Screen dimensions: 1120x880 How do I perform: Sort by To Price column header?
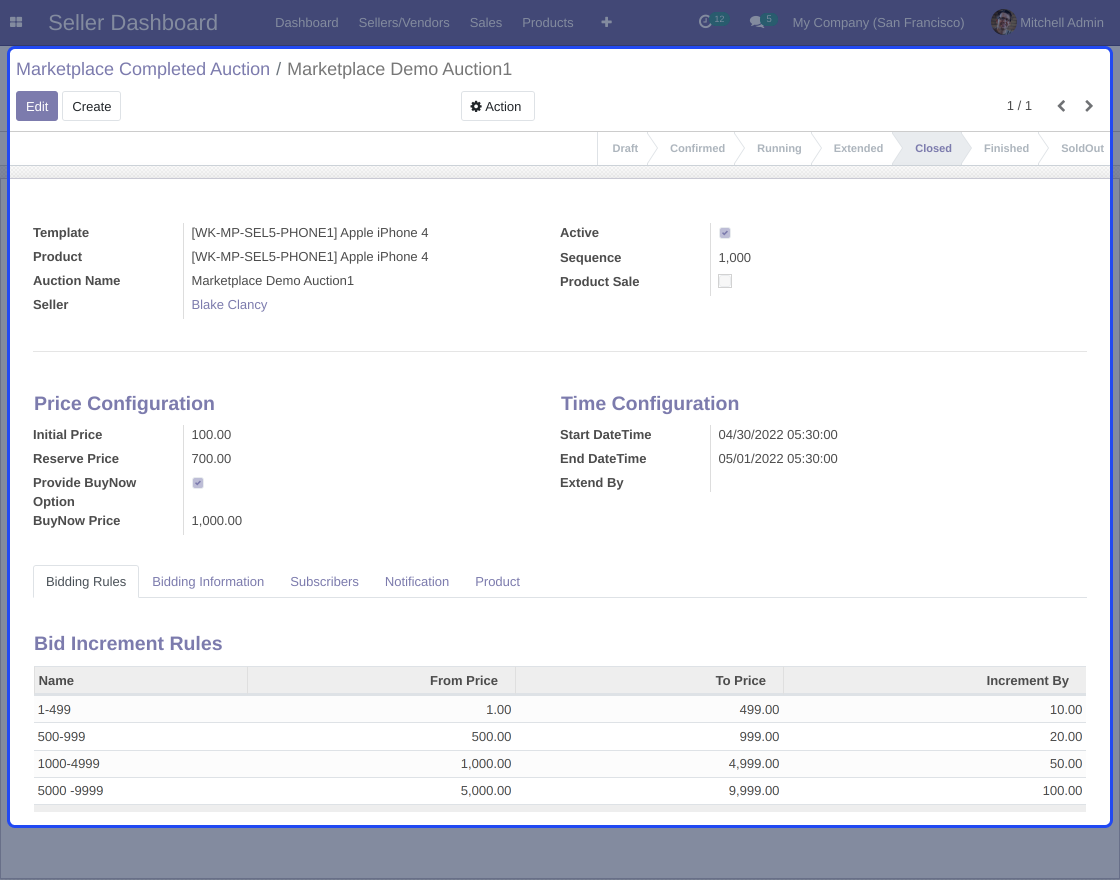649,681
